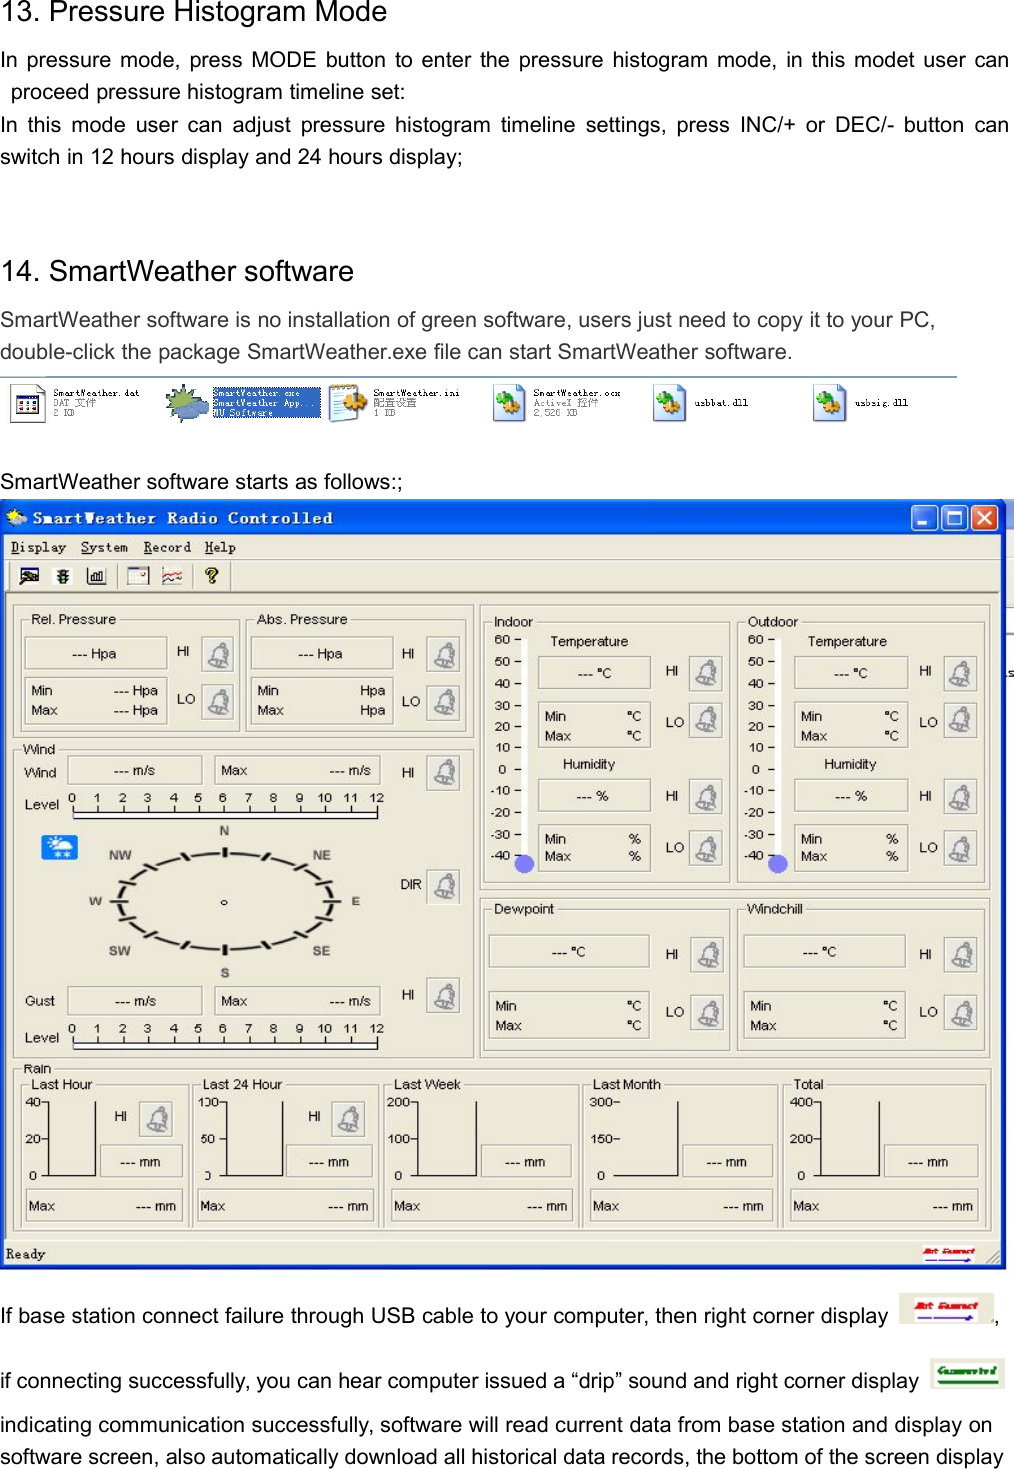
Task: Click the line graph toolbar icon
Action: pos(172,576)
